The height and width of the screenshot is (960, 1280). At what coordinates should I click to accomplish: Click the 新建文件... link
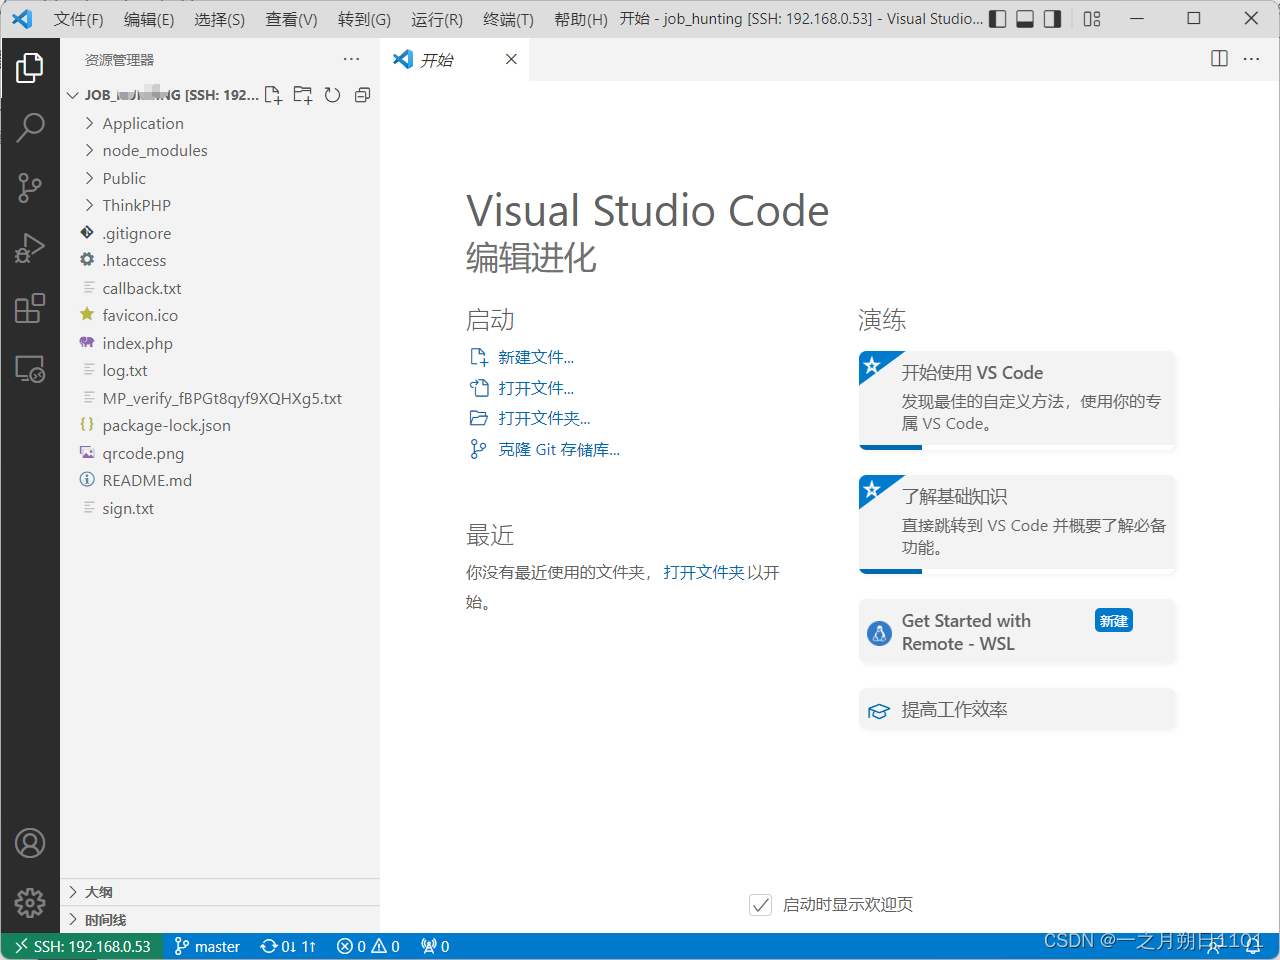point(536,358)
